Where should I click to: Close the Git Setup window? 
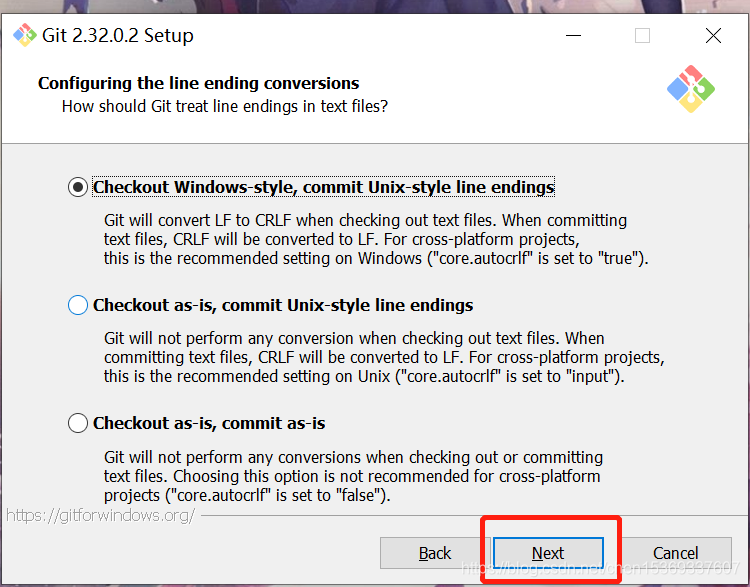713,36
